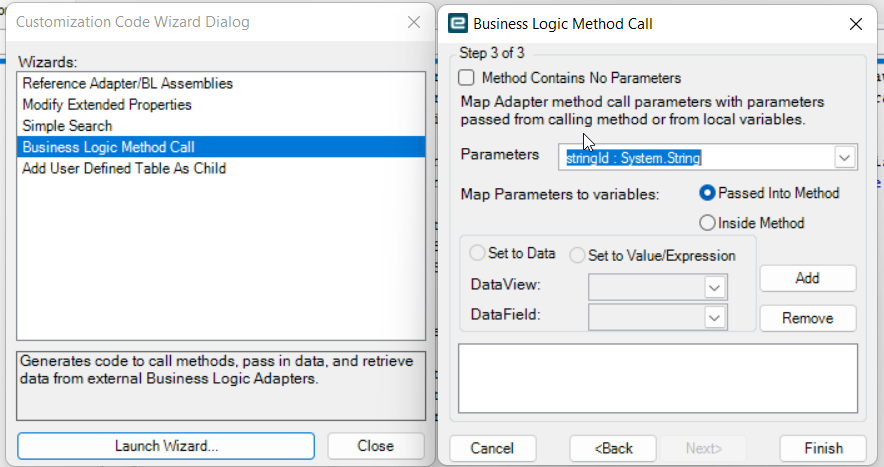The width and height of the screenshot is (884, 467).
Task: Choose Set to Value/Expression option
Action: [x=577, y=255]
